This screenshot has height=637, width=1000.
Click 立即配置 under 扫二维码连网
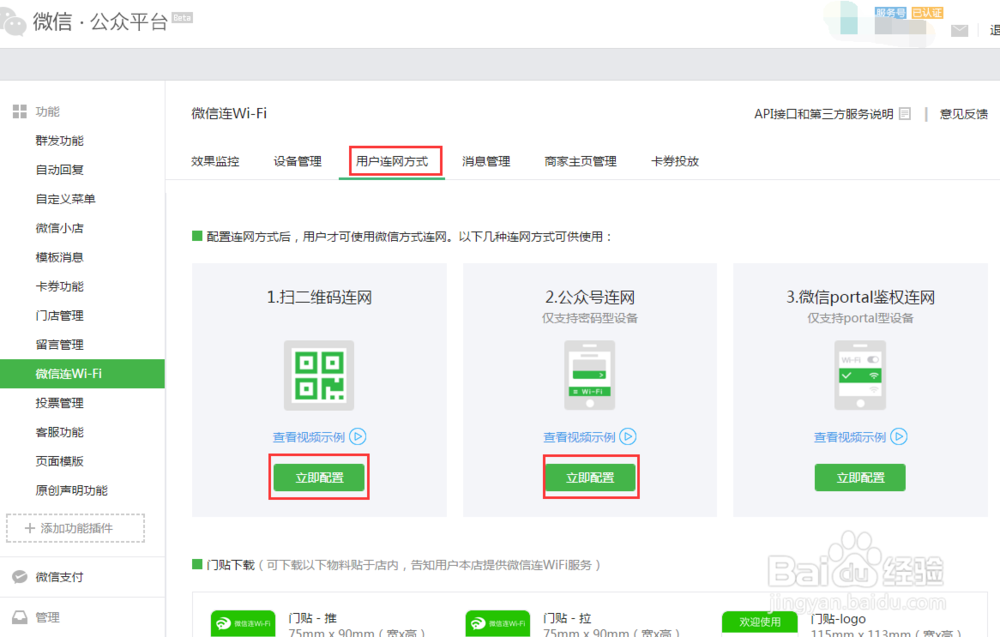click(x=319, y=477)
